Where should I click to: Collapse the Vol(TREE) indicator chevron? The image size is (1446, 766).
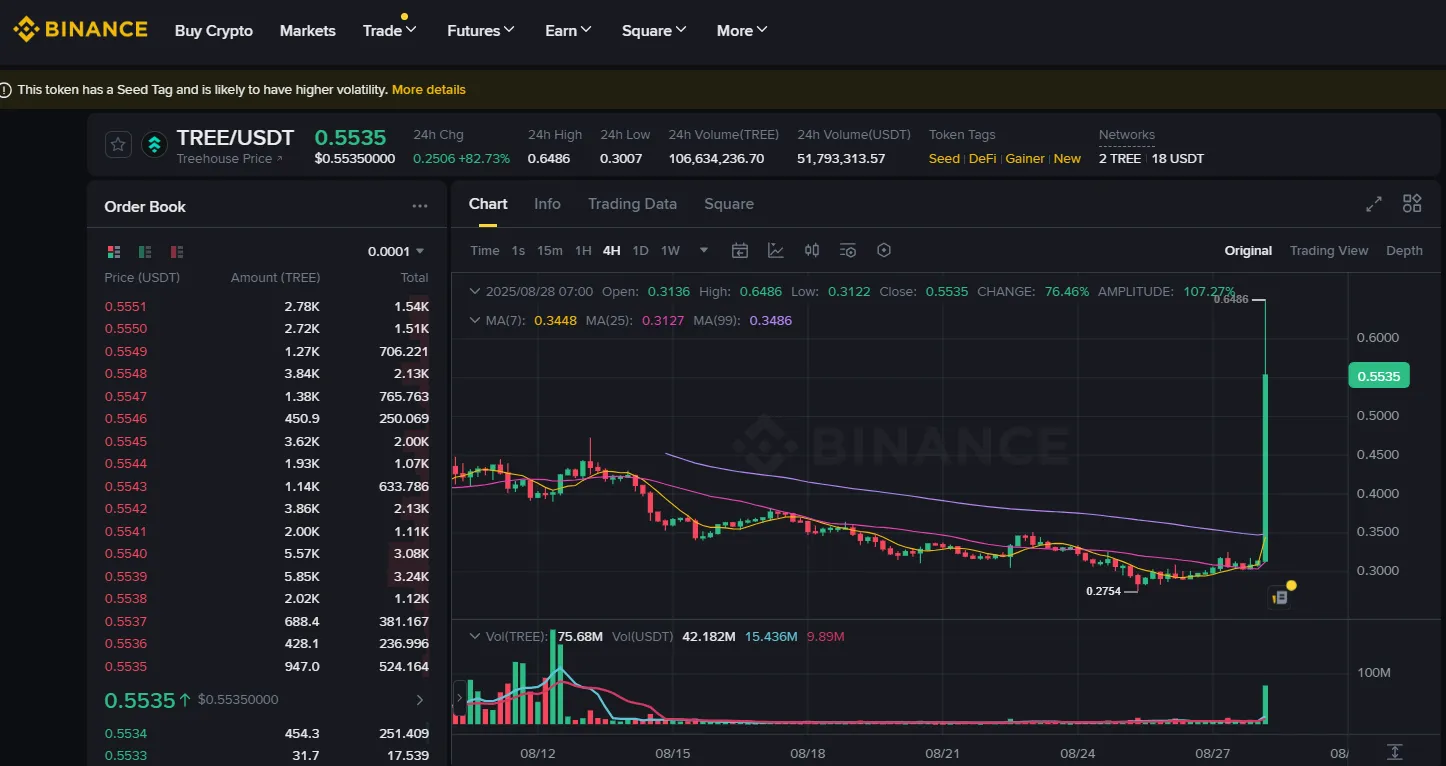point(475,637)
